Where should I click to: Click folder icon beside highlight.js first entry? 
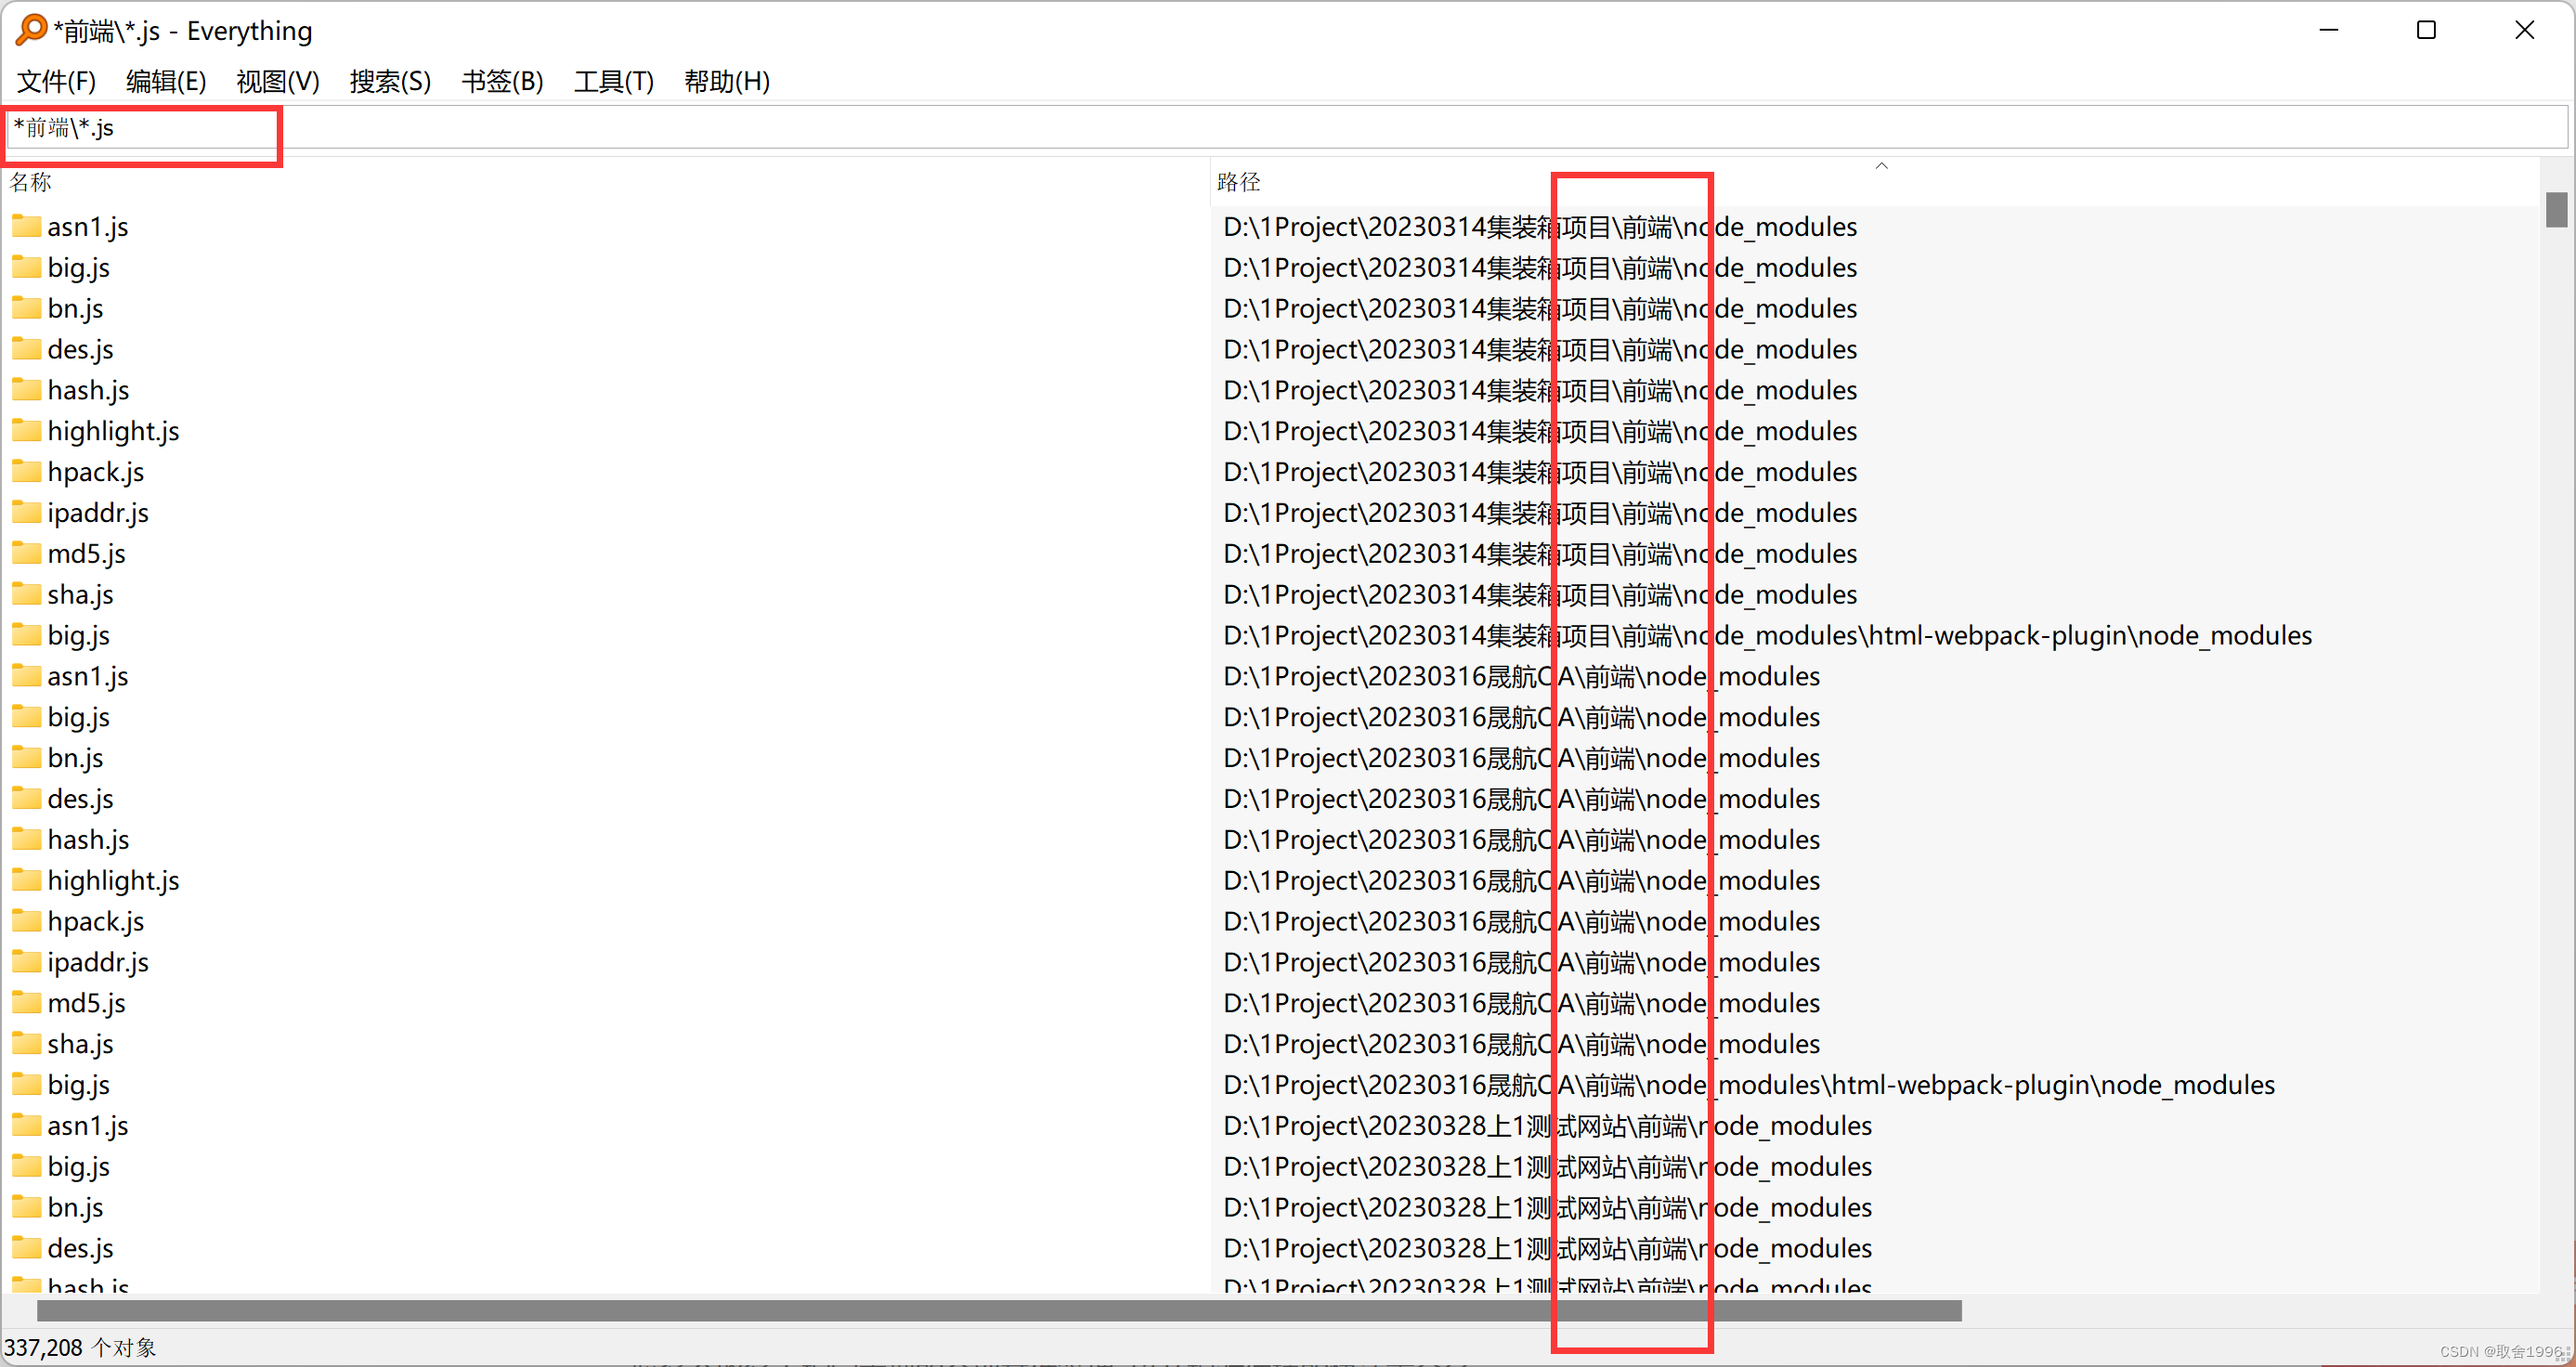click(27, 431)
